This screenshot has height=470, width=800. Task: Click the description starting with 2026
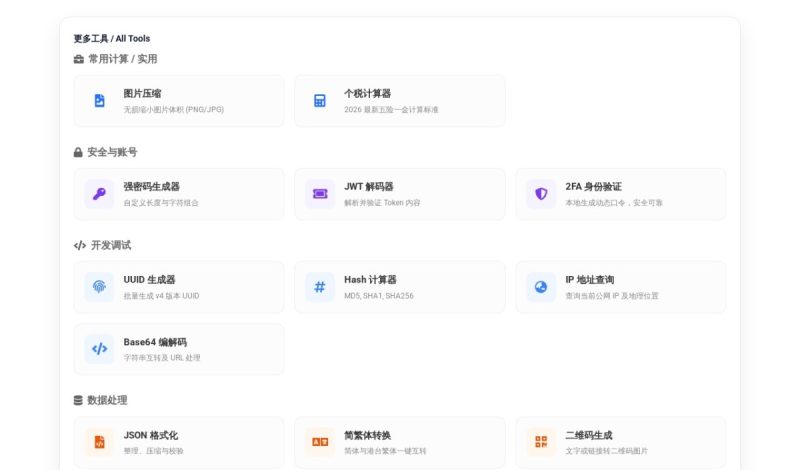391,109
